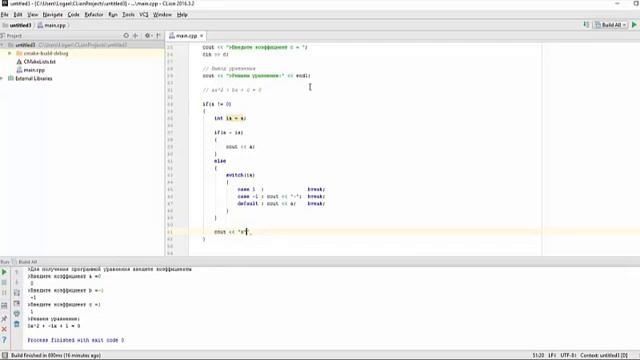Select External Libraries node
The image size is (640, 360).
(x=30, y=78)
